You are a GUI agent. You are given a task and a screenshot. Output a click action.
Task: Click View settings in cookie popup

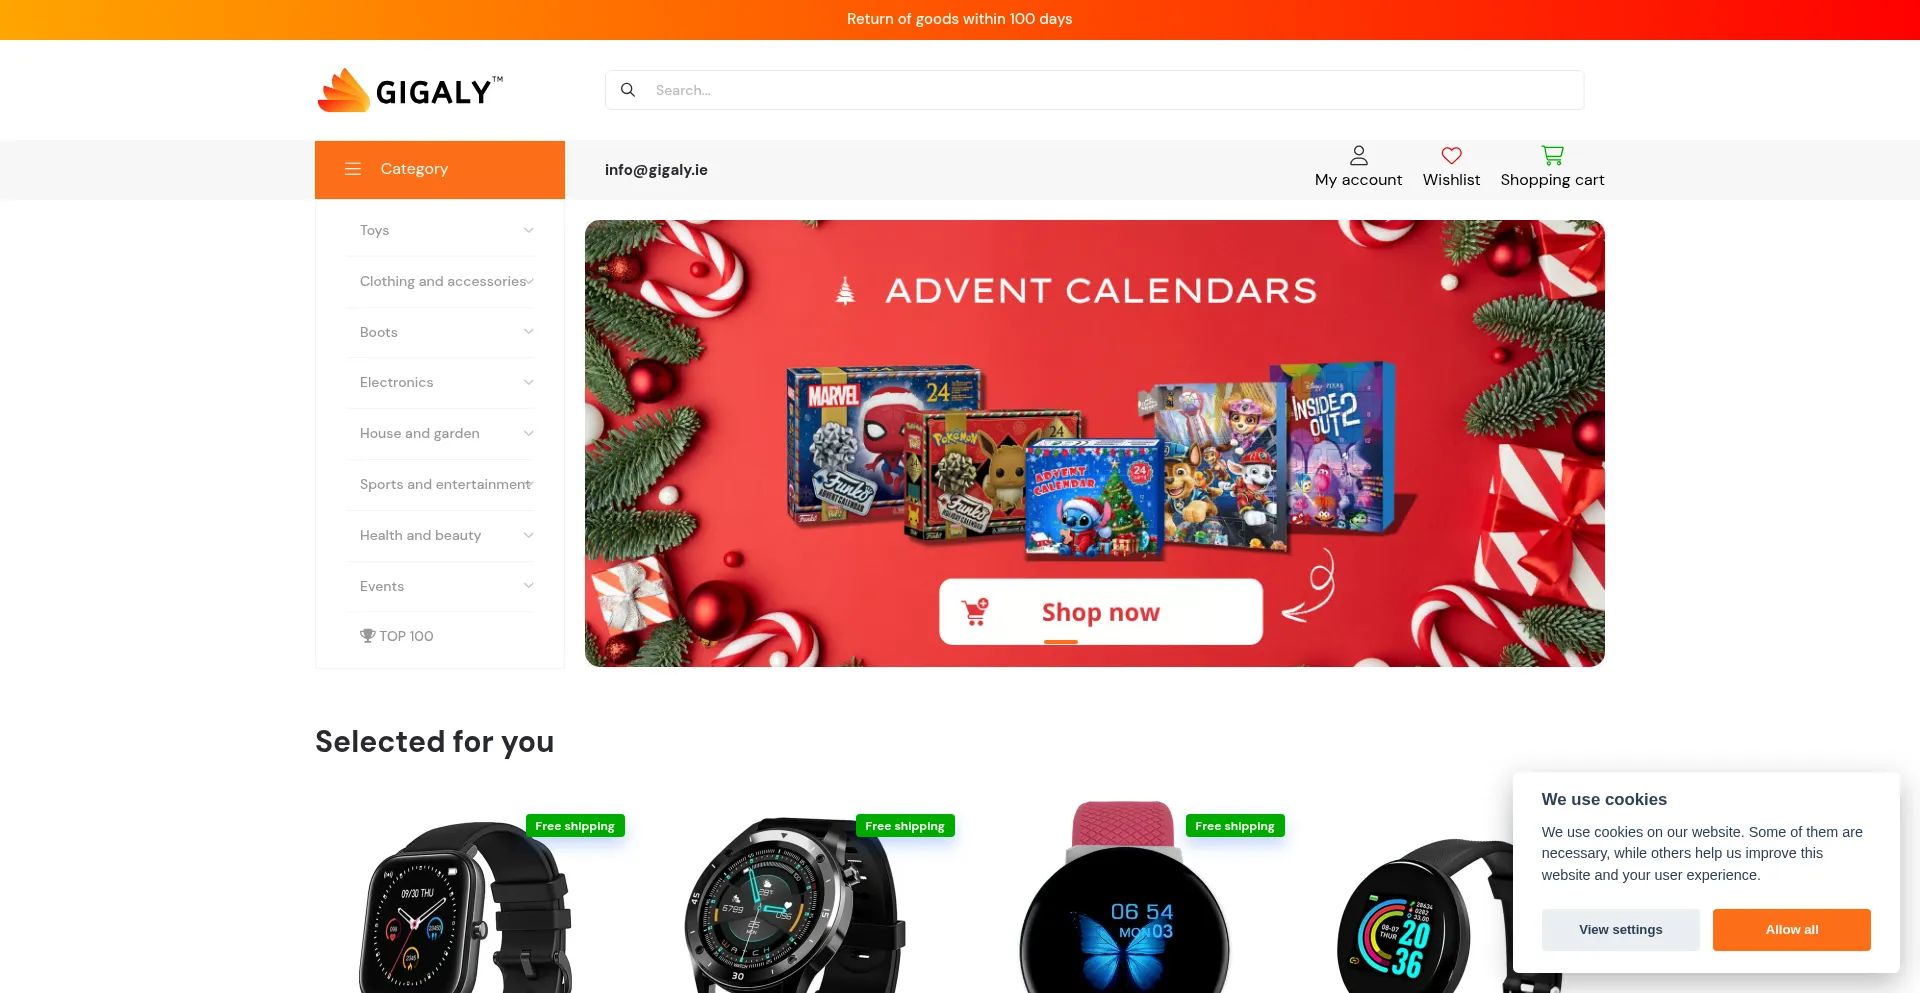pos(1620,930)
